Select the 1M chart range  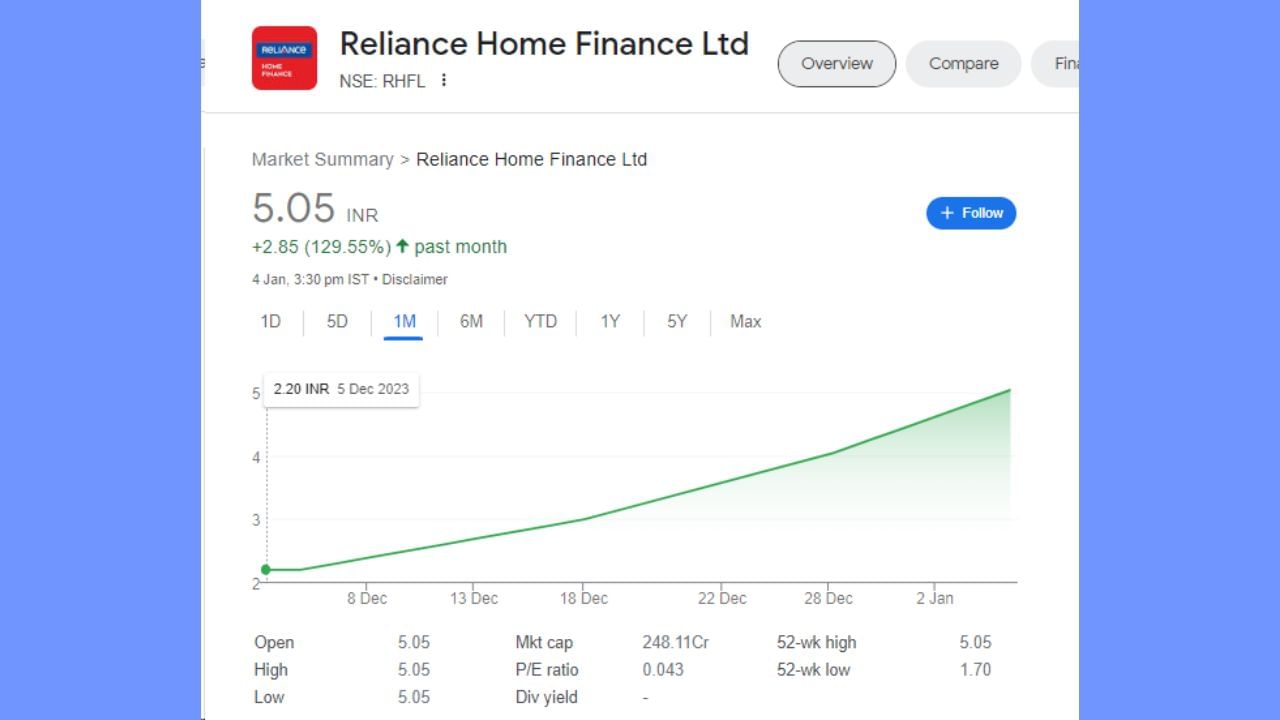pos(404,321)
